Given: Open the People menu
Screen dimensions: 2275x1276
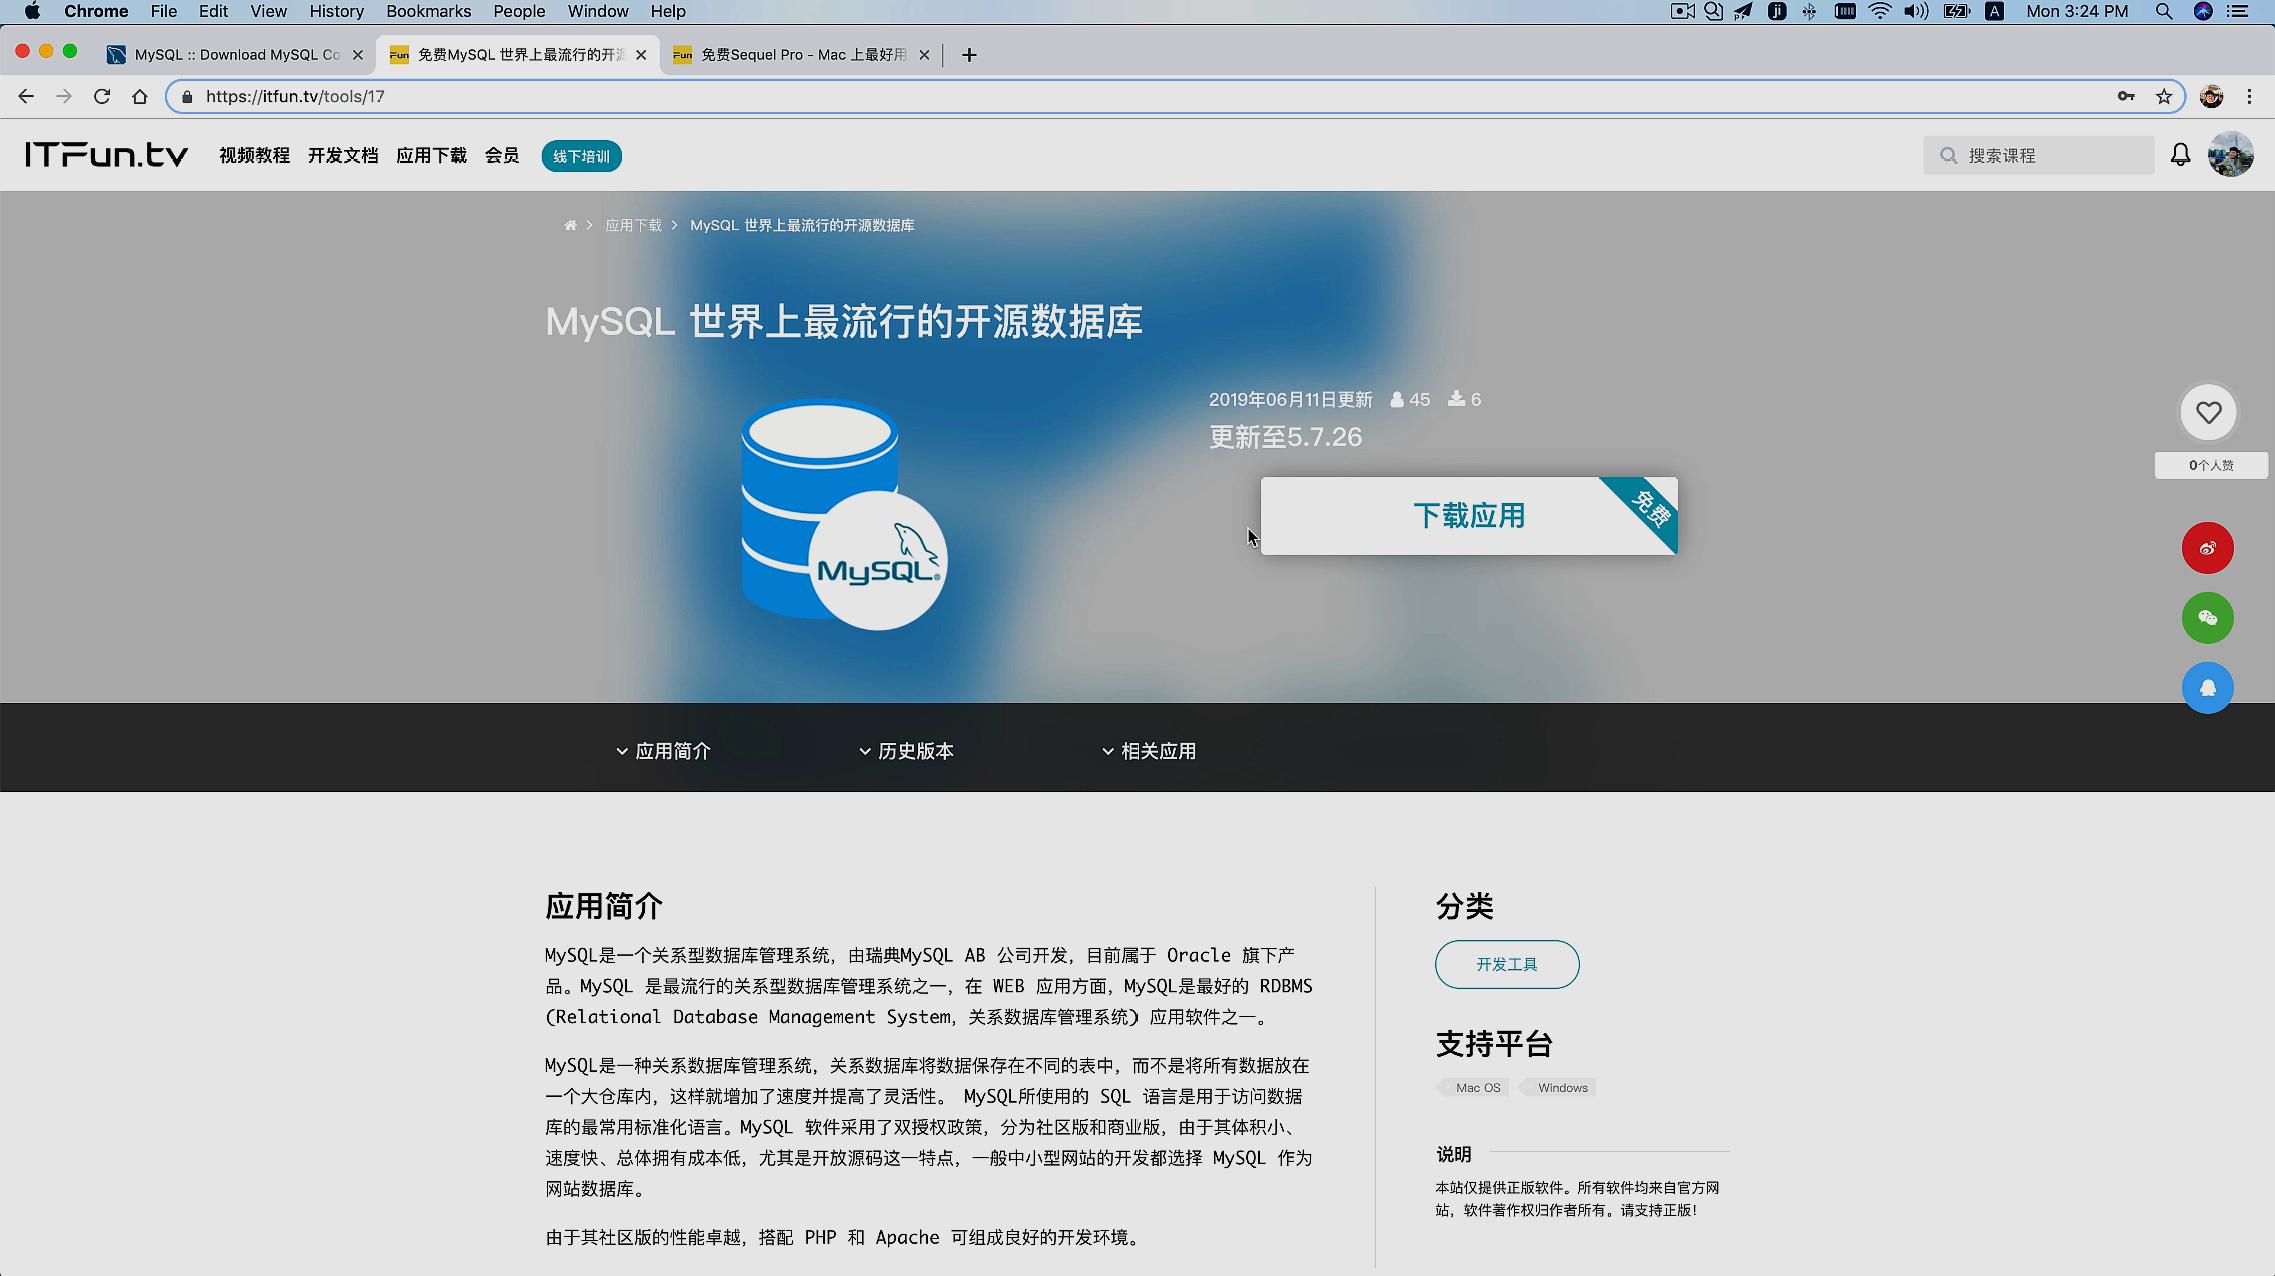Looking at the screenshot, I should click(519, 12).
